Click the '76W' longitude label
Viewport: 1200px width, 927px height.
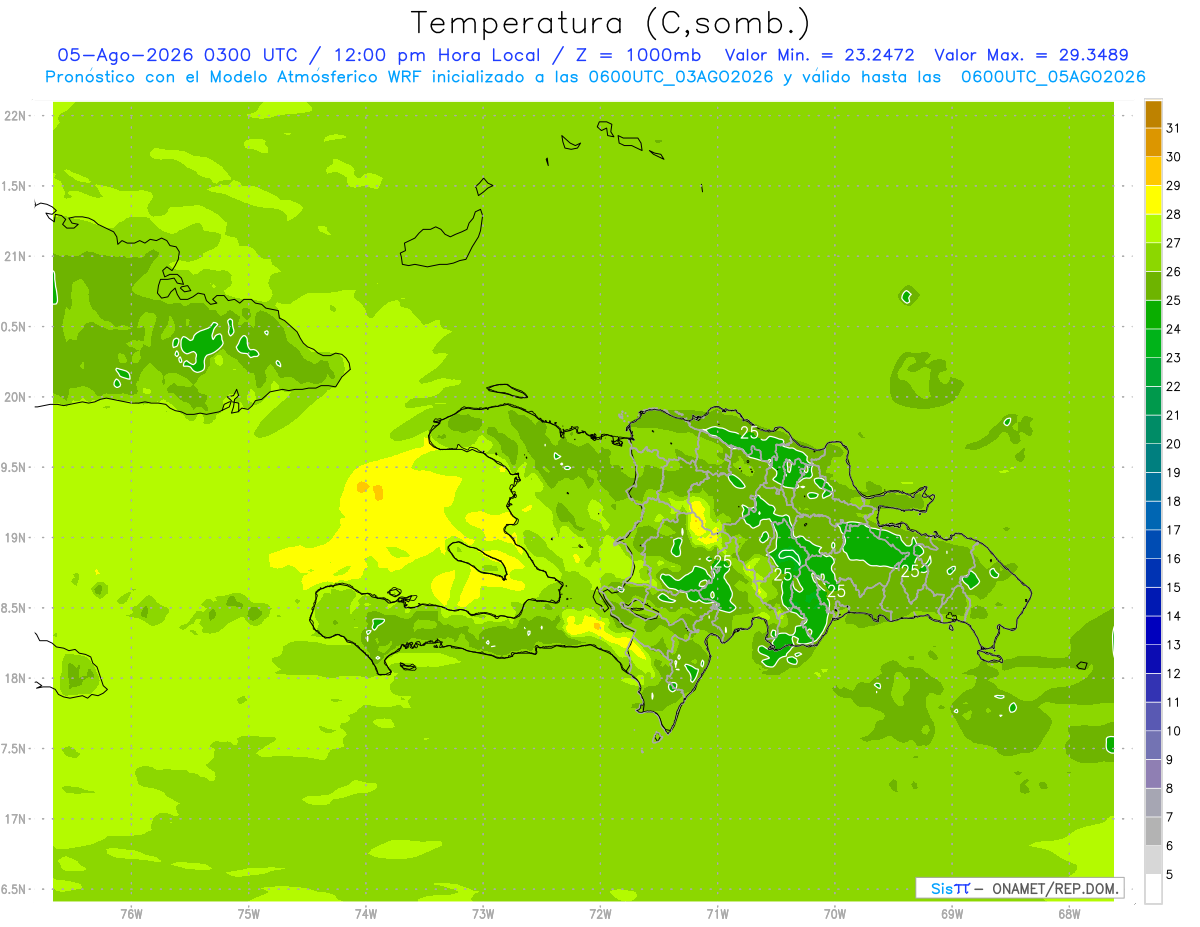click(131, 913)
